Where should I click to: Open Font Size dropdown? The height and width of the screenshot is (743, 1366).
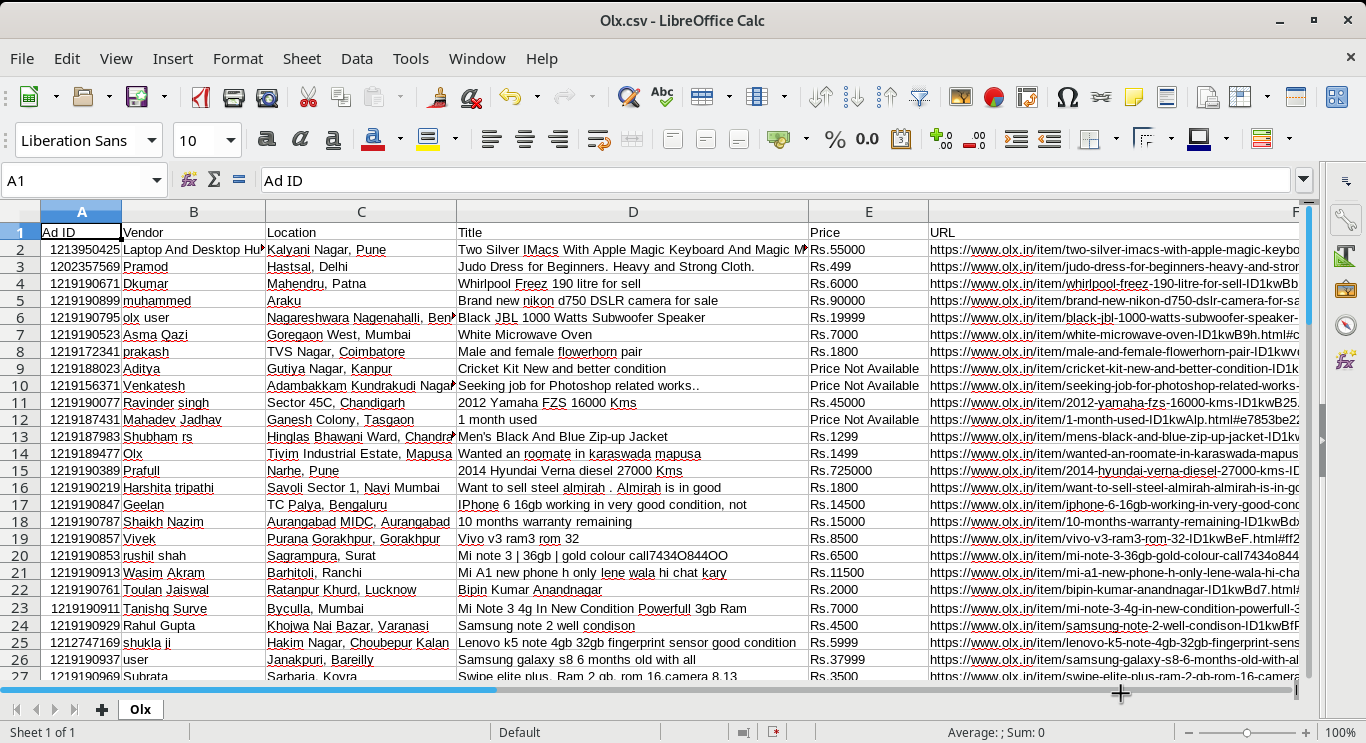click(x=231, y=140)
